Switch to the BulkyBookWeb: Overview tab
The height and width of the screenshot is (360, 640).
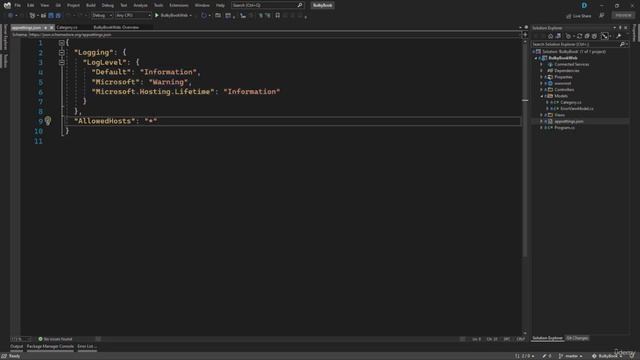pyautogui.click(x=116, y=27)
